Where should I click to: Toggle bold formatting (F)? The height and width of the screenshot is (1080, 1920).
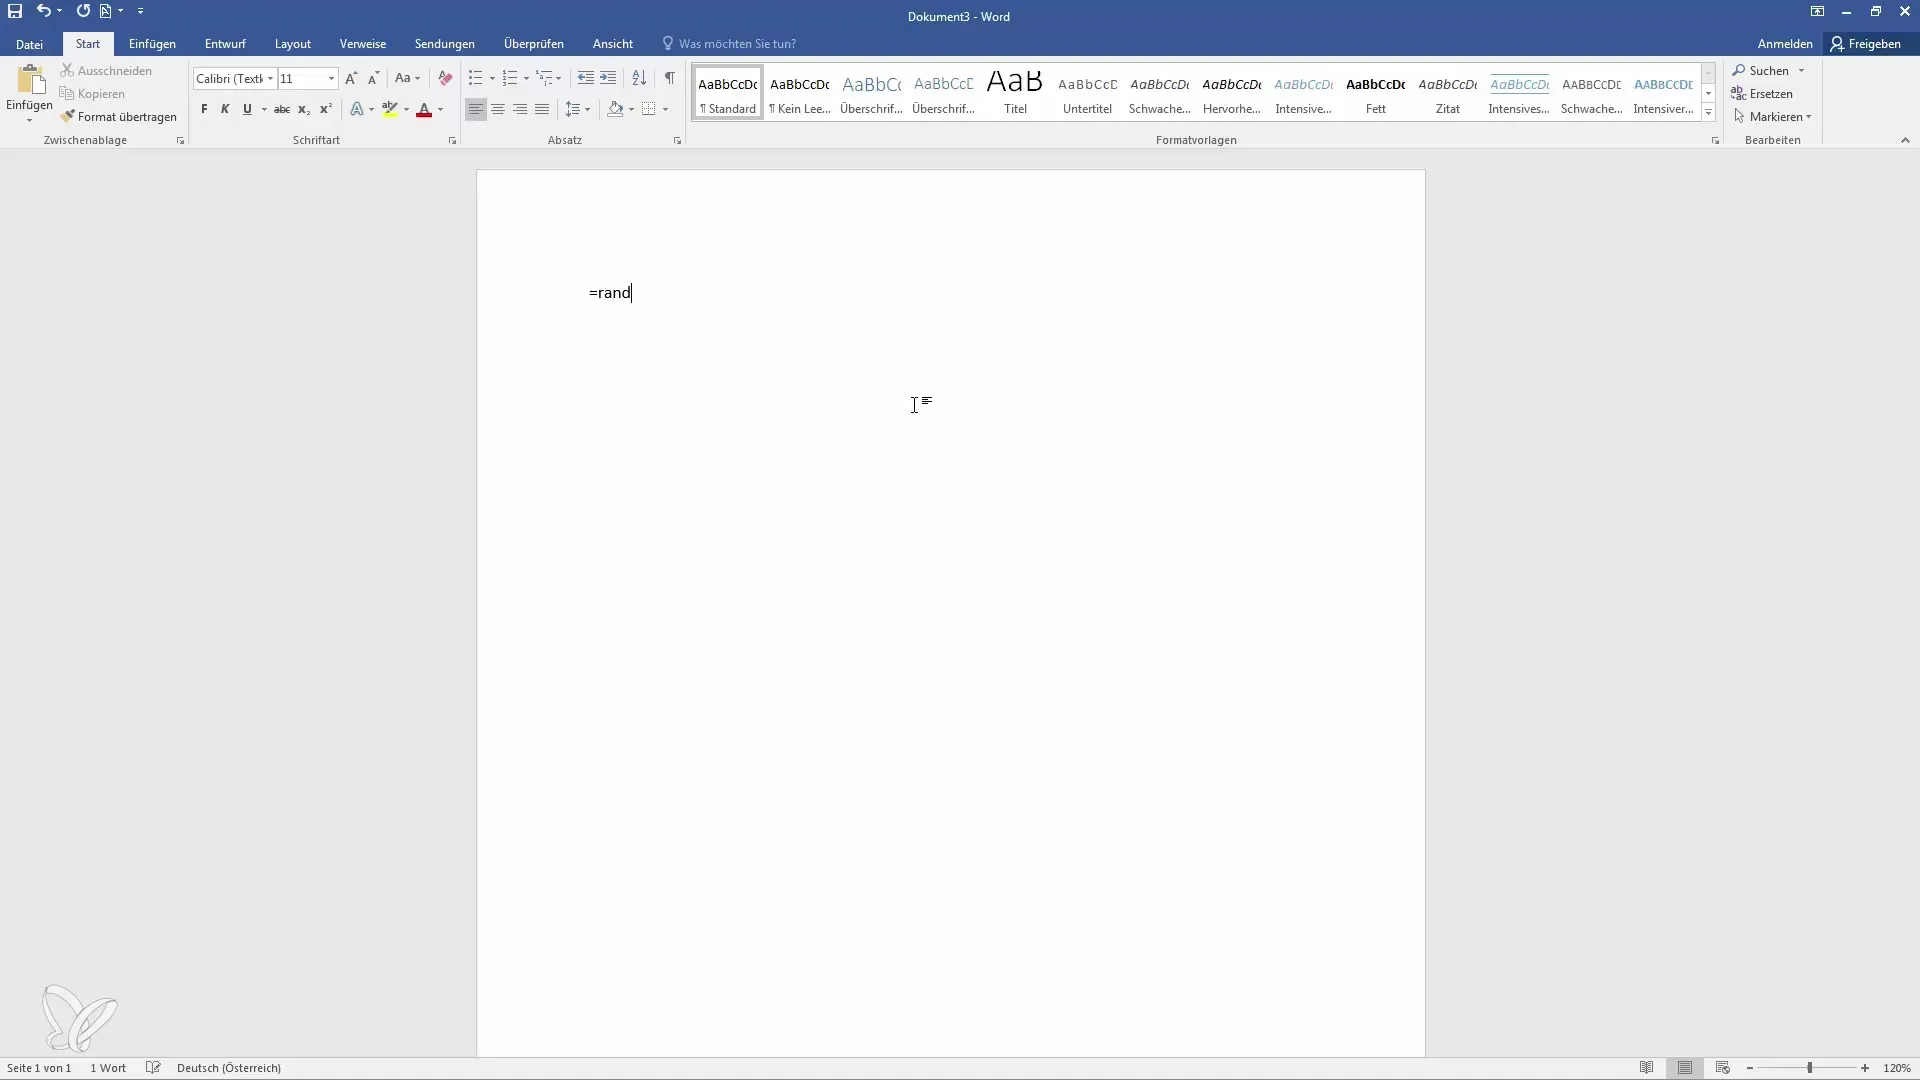coord(204,109)
